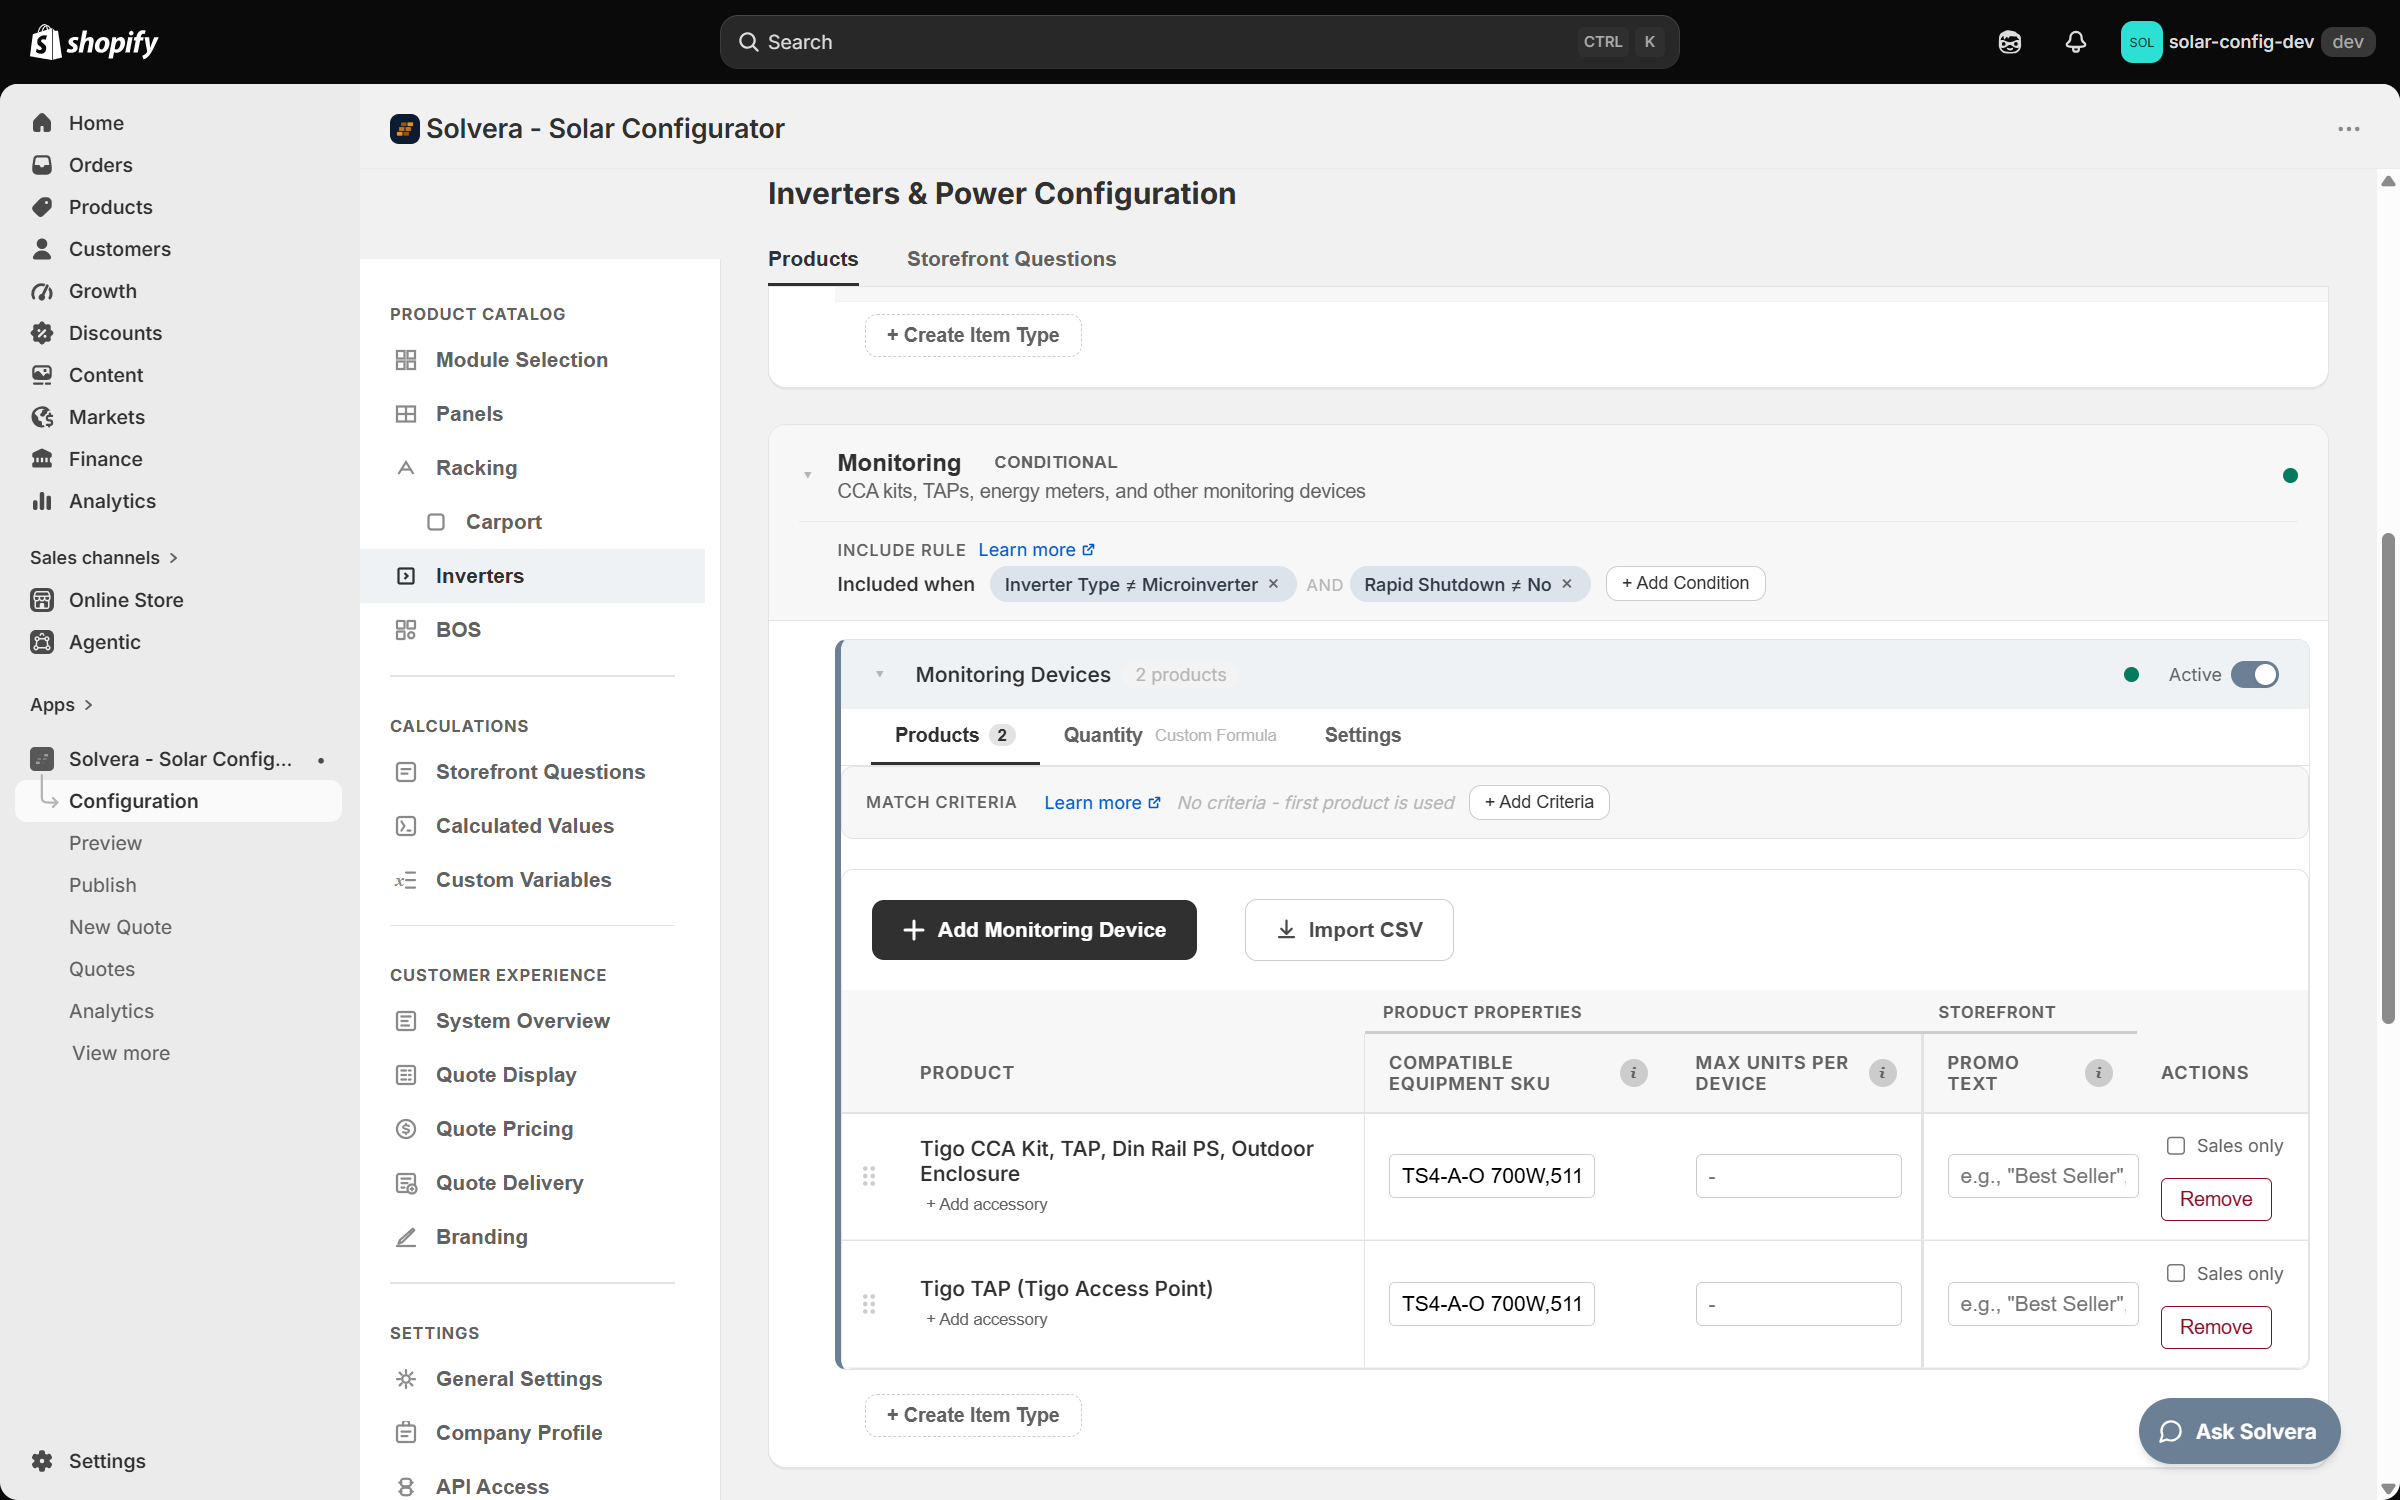Open Online Store via storefront icon
This screenshot has width=2400, height=1500.
click(x=42, y=600)
